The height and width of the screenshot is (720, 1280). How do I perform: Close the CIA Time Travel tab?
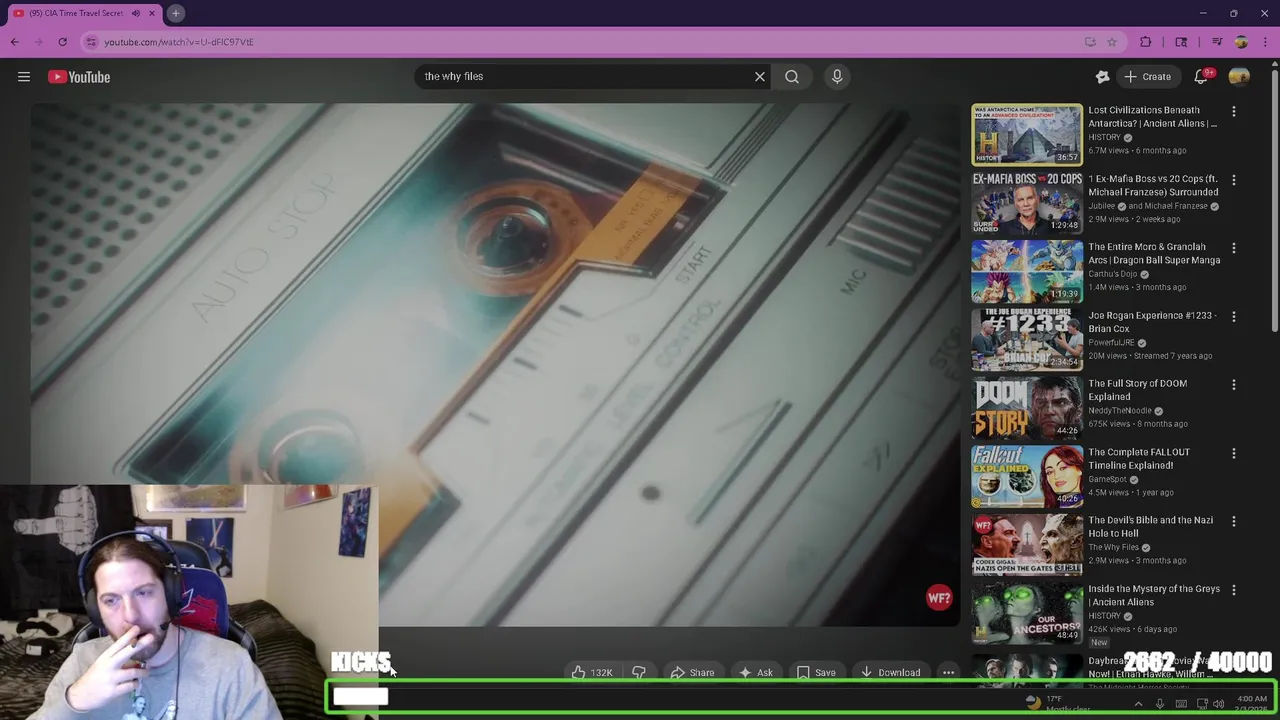[153, 13]
